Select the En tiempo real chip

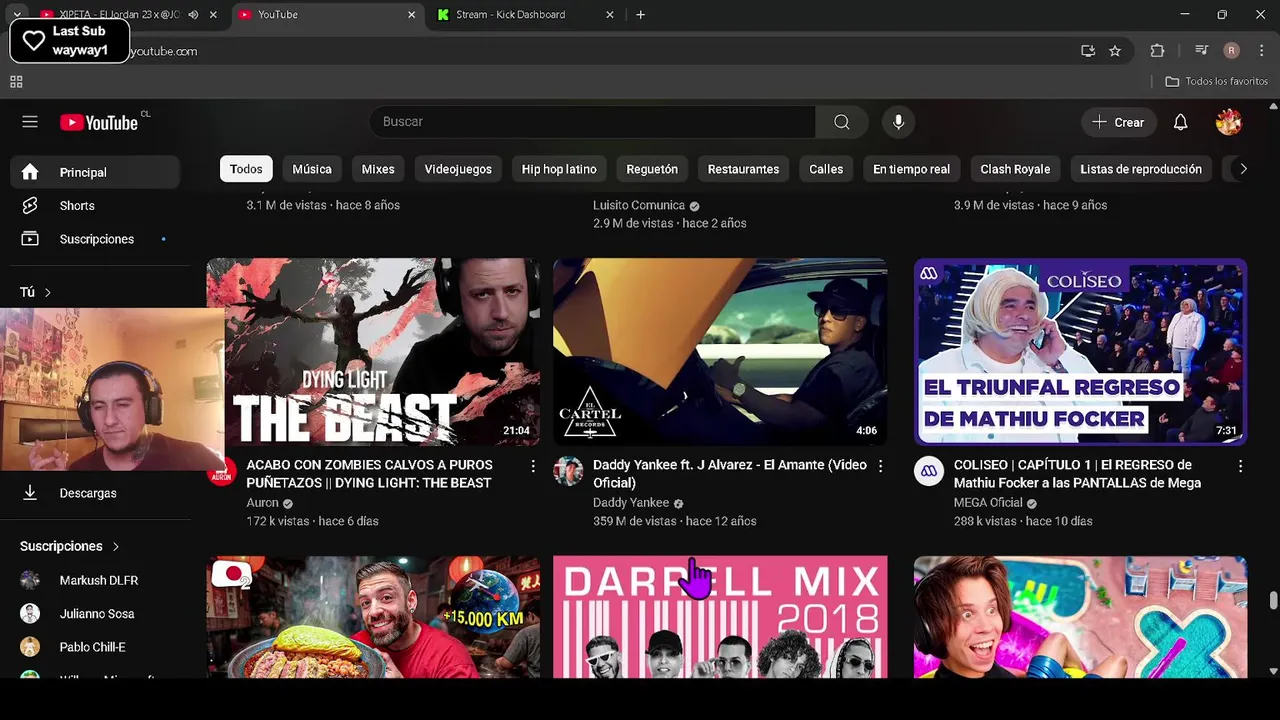click(911, 169)
